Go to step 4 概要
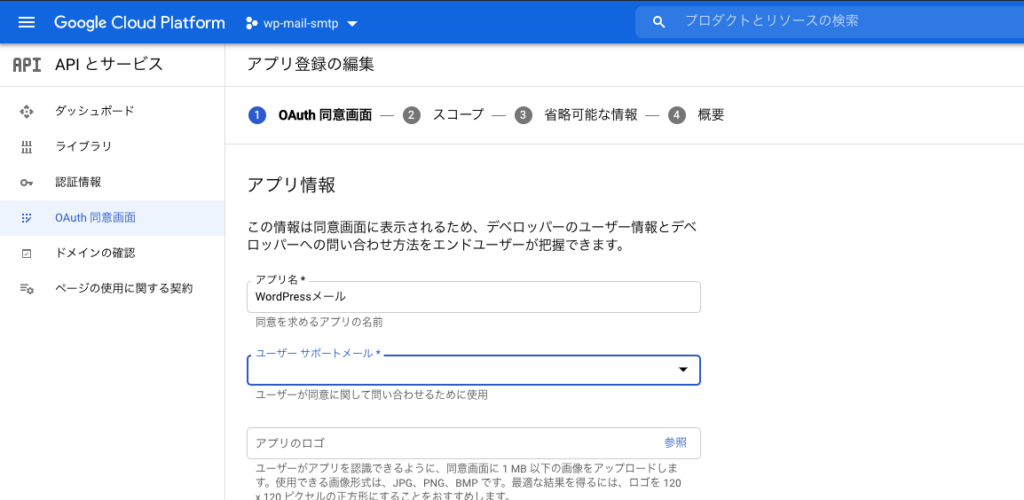The width and height of the screenshot is (1024, 500). click(x=697, y=115)
